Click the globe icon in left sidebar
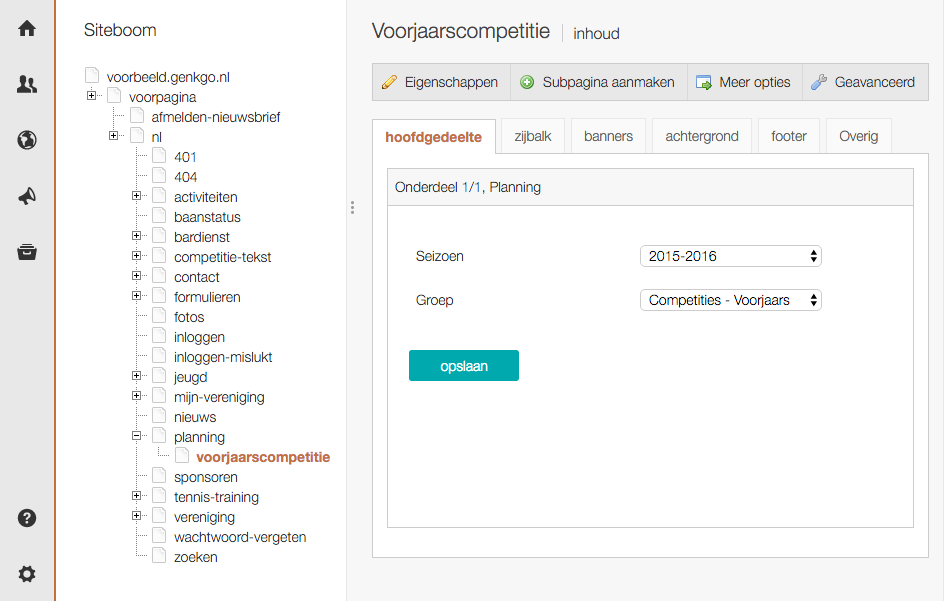Image resolution: width=944 pixels, height=601 pixels. [27, 140]
